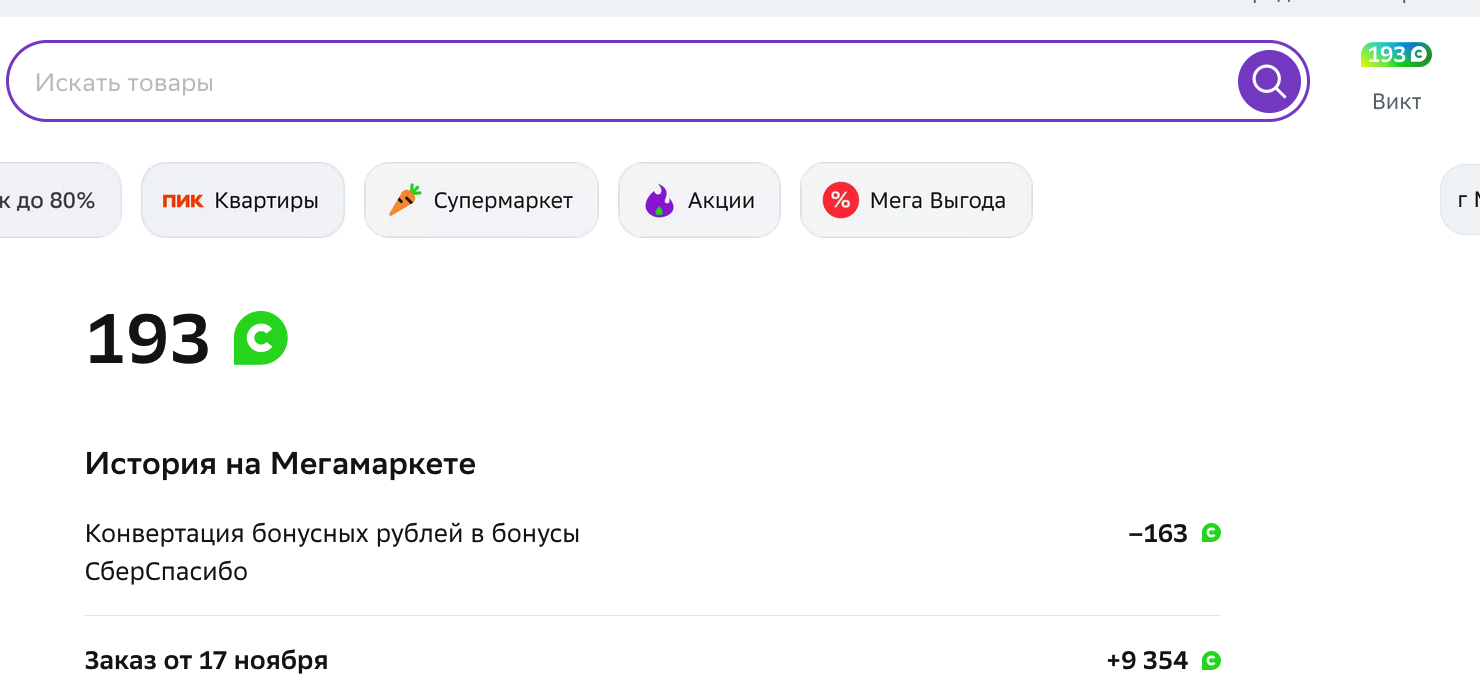Click the ПИК logo icon

click(x=182, y=201)
